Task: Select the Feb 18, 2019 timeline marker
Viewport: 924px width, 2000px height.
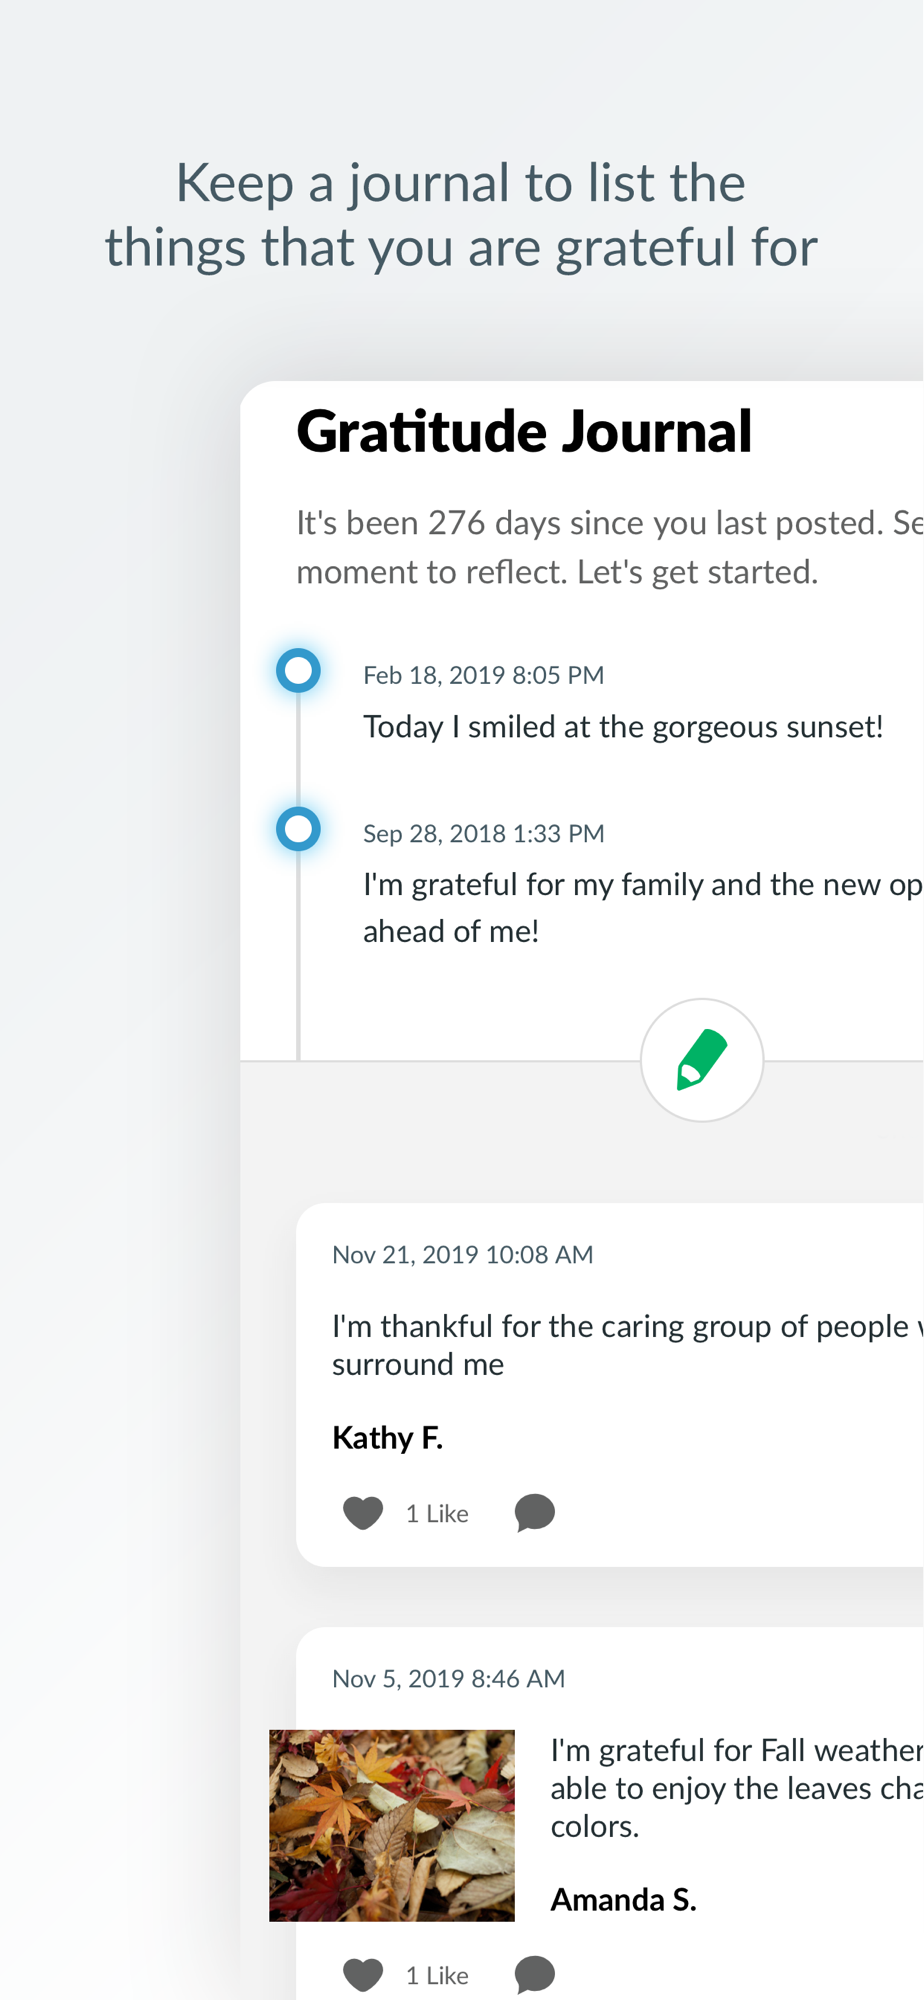Action: pyautogui.click(x=298, y=670)
